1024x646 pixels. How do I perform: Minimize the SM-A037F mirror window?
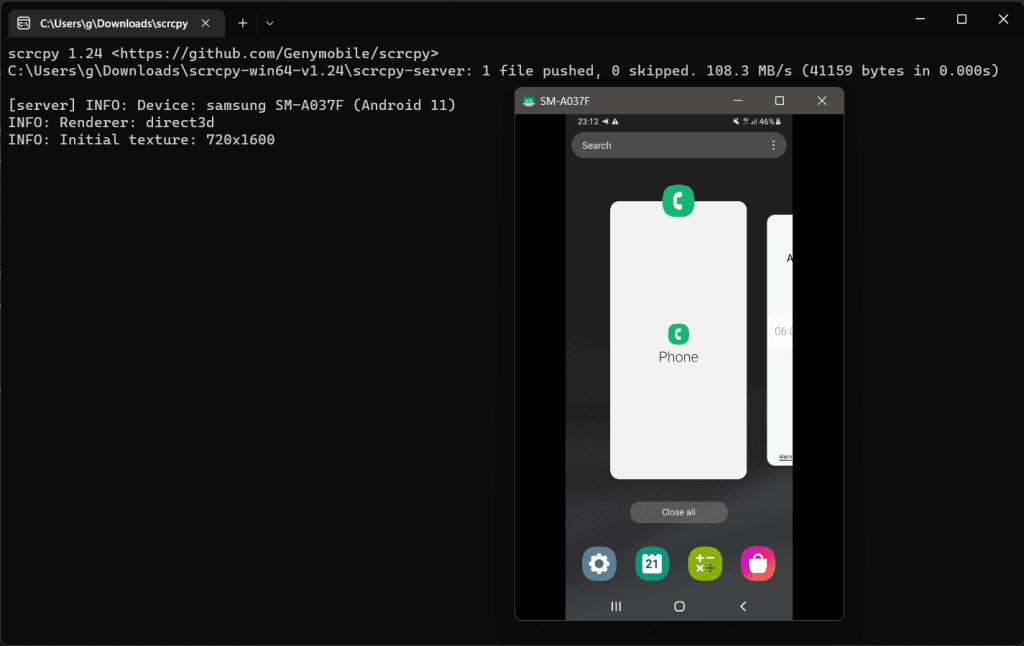(x=737, y=101)
